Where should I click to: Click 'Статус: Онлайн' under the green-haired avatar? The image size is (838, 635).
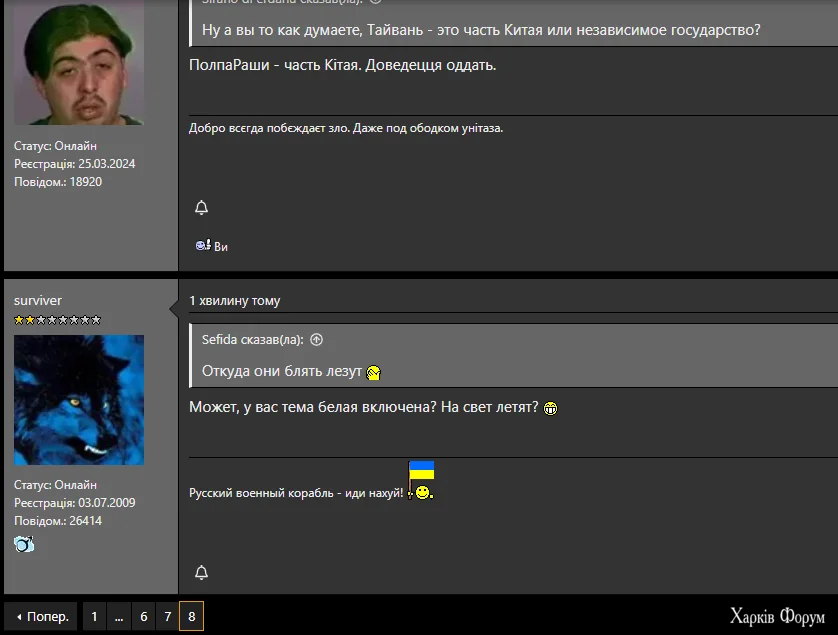click(56, 146)
